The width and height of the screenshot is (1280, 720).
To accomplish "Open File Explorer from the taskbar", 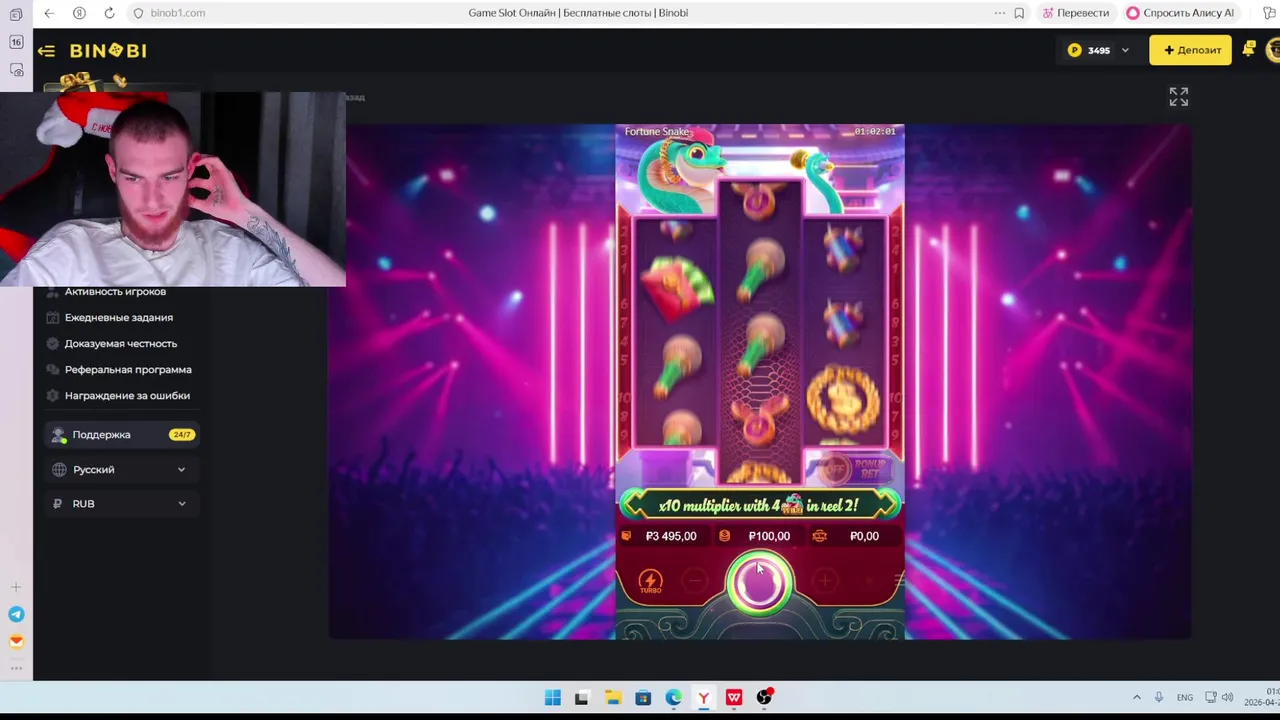I will pos(613,697).
